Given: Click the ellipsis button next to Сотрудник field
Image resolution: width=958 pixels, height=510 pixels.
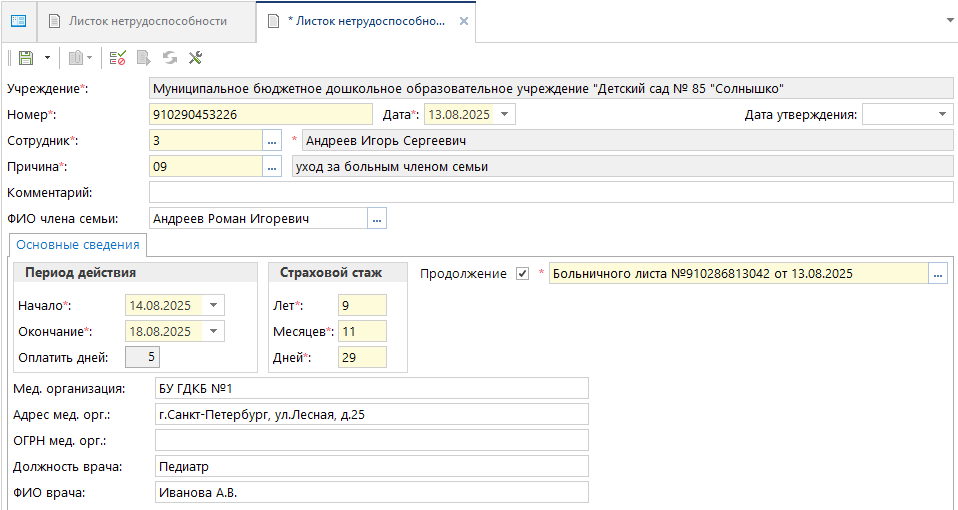Looking at the screenshot, I should tap(273, 141).
